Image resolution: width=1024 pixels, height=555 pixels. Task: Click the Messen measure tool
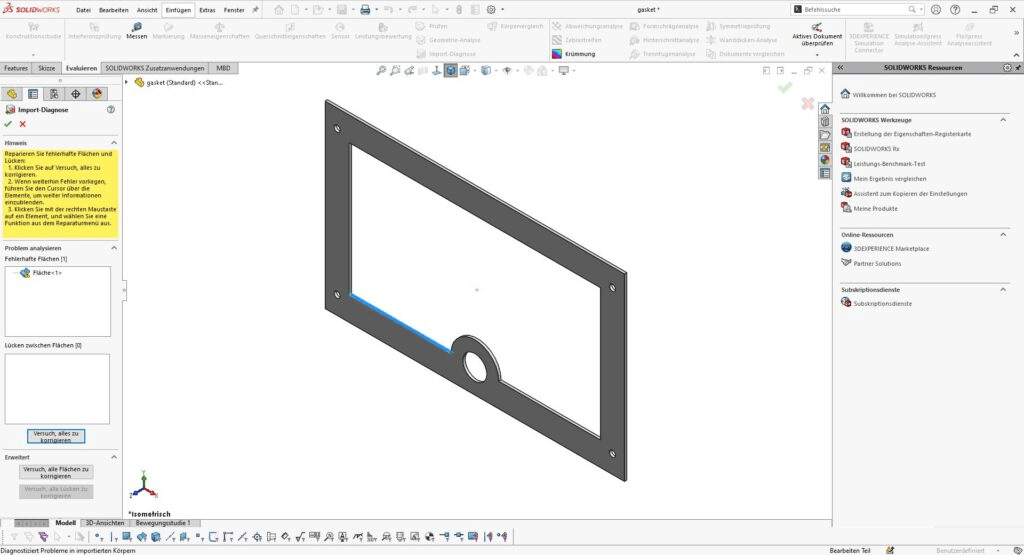click(x=137, y=30)
